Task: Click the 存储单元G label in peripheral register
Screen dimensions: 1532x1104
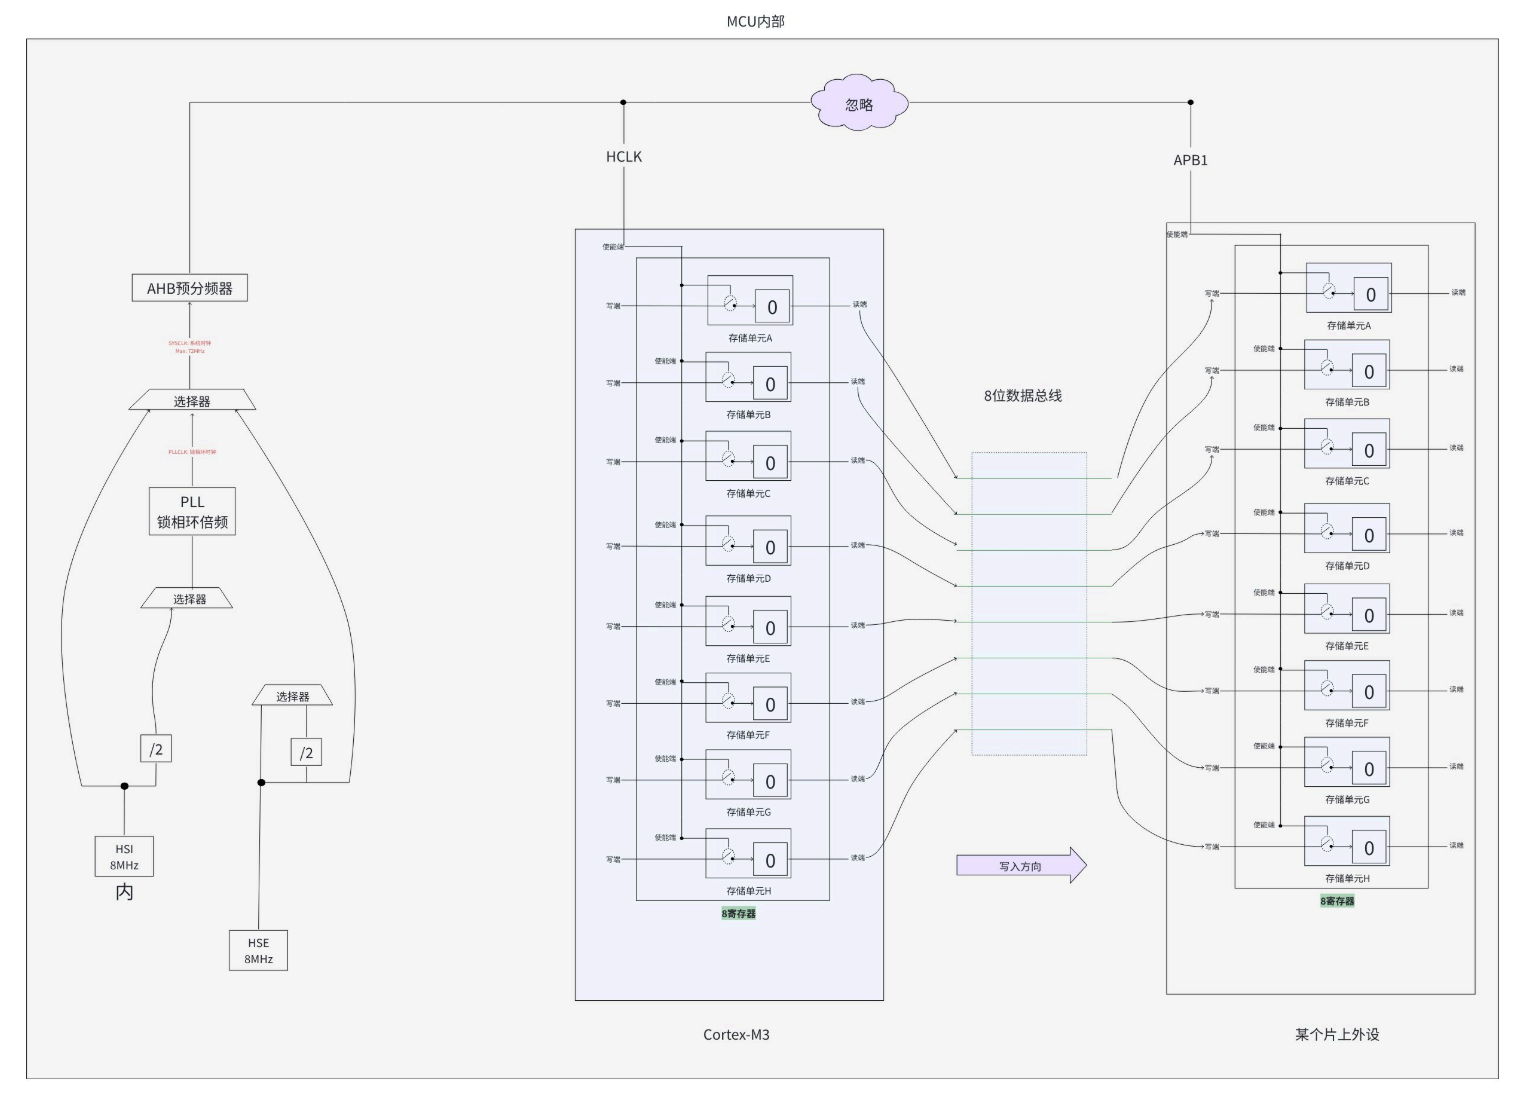Action: tap(1347, 800)
